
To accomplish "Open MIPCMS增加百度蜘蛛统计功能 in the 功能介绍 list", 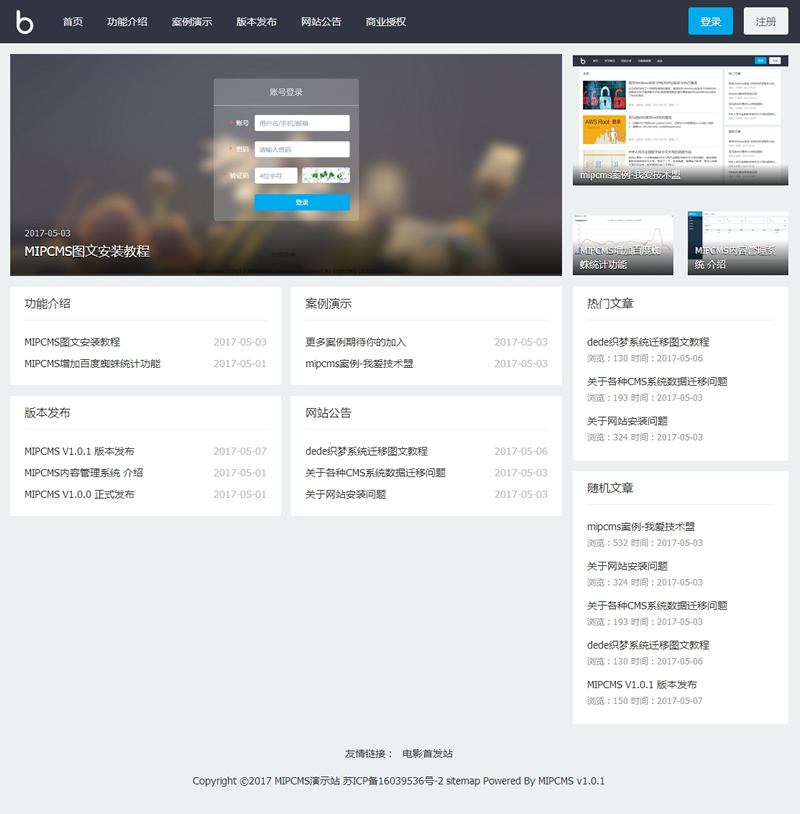I will tap(92, 364).
